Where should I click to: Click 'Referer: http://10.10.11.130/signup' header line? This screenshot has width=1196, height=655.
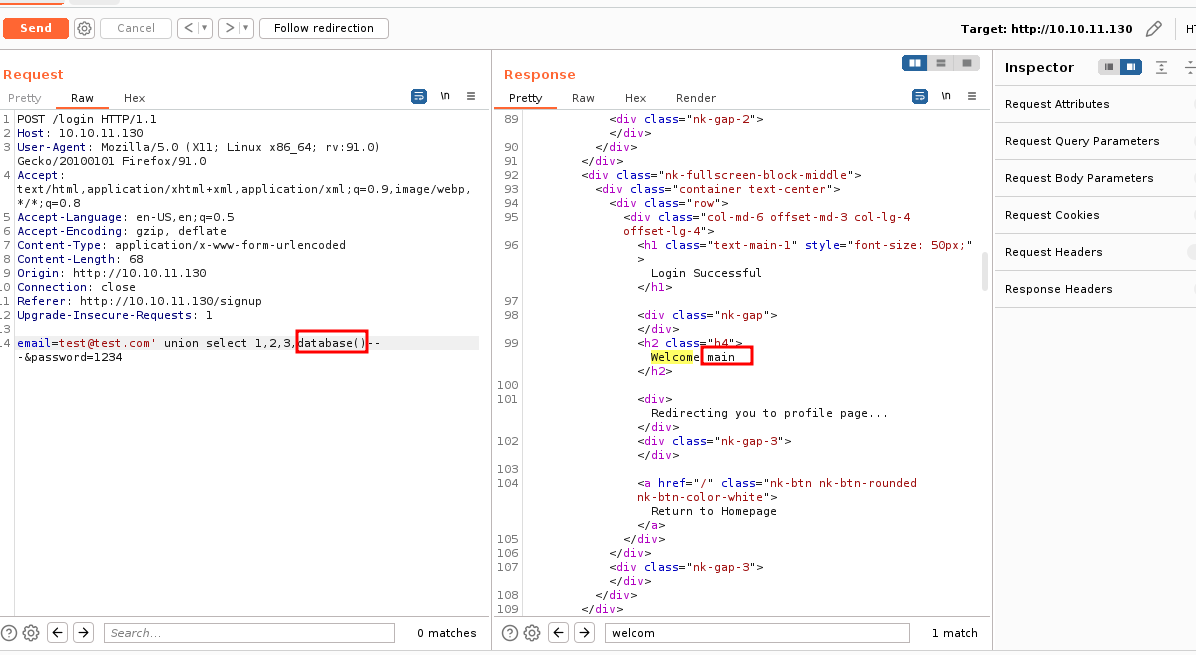coord(139,301)
